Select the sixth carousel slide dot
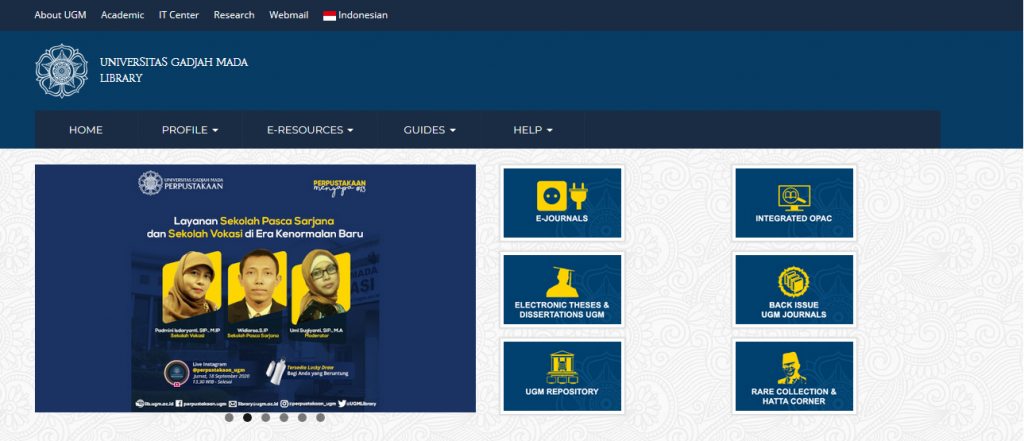Image resolution: width=1024 pixels, height=441 pixels. (321, 417)
